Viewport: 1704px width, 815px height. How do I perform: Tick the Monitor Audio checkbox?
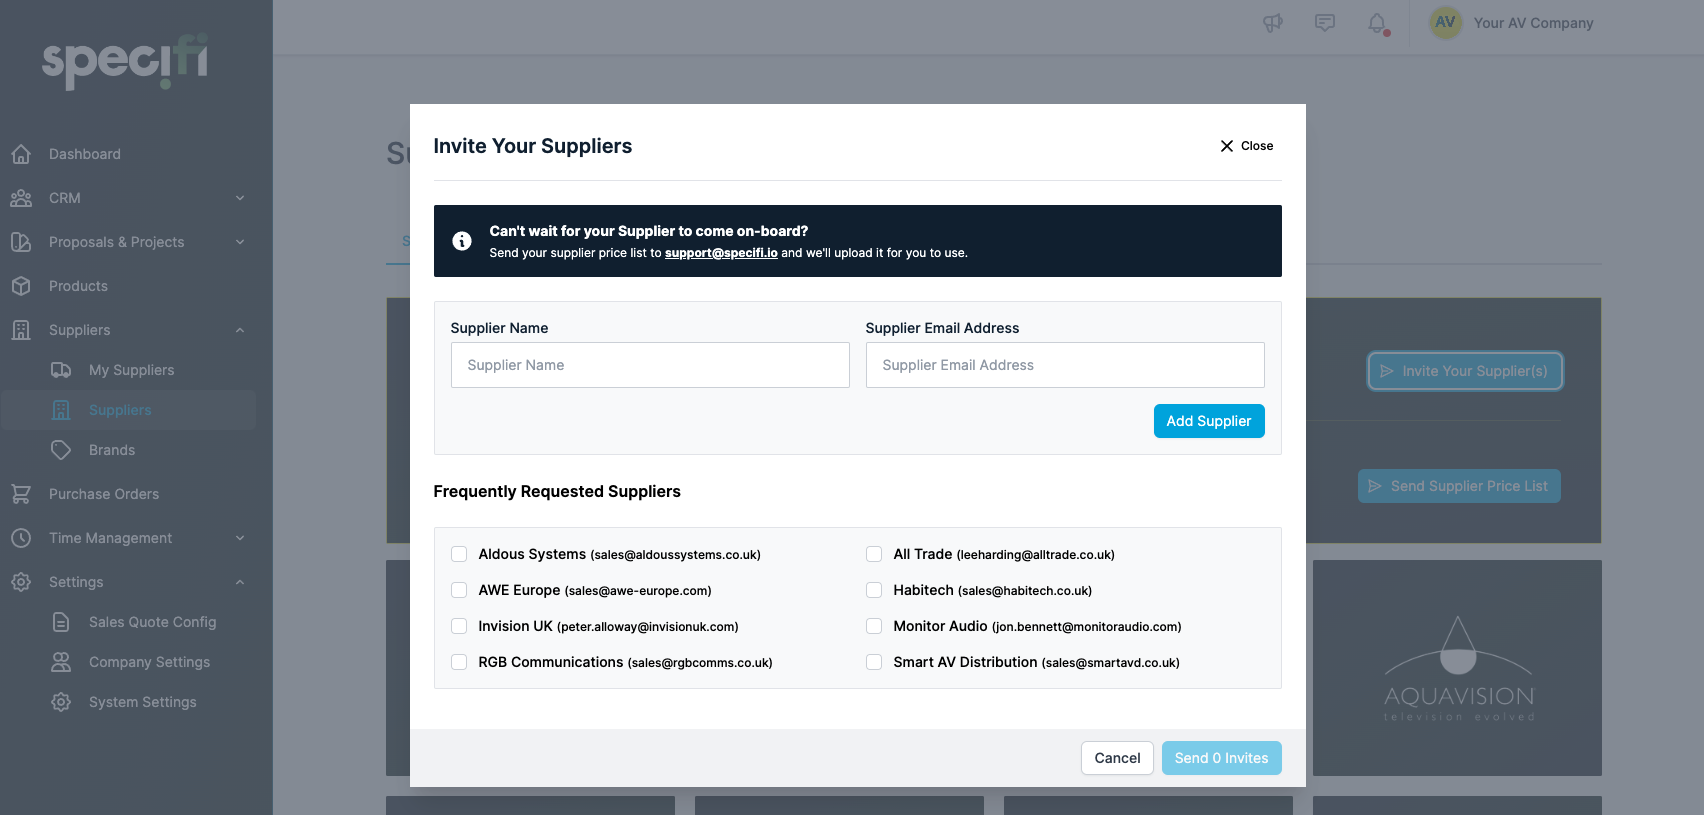874,626
